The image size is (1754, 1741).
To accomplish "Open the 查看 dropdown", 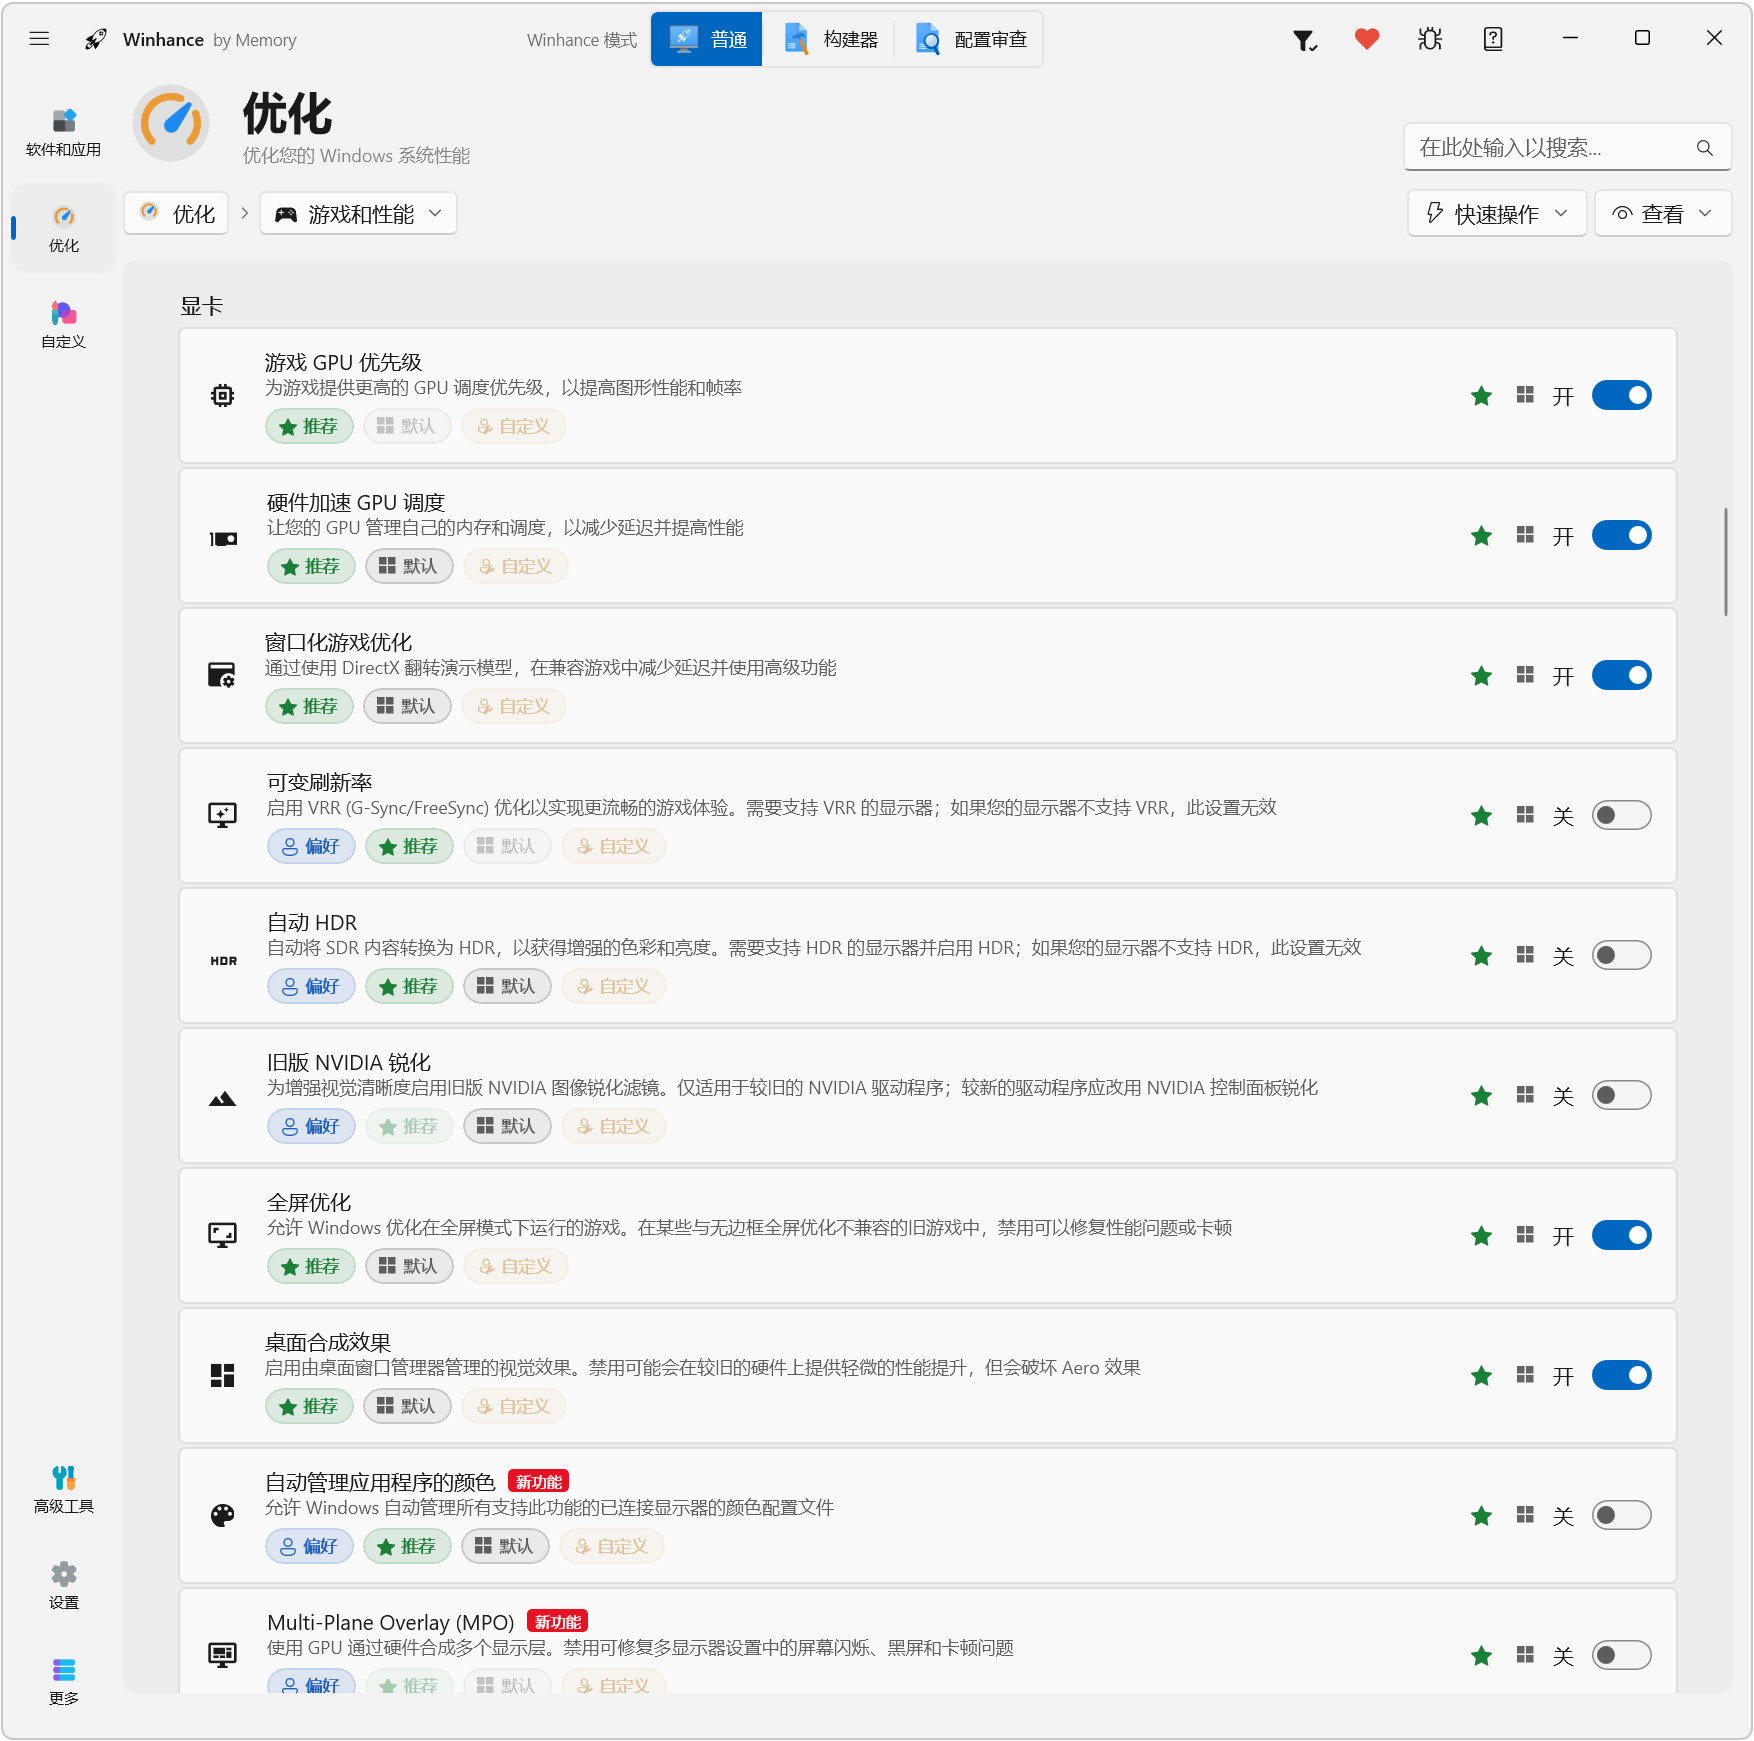I will tap(1663, 214).
